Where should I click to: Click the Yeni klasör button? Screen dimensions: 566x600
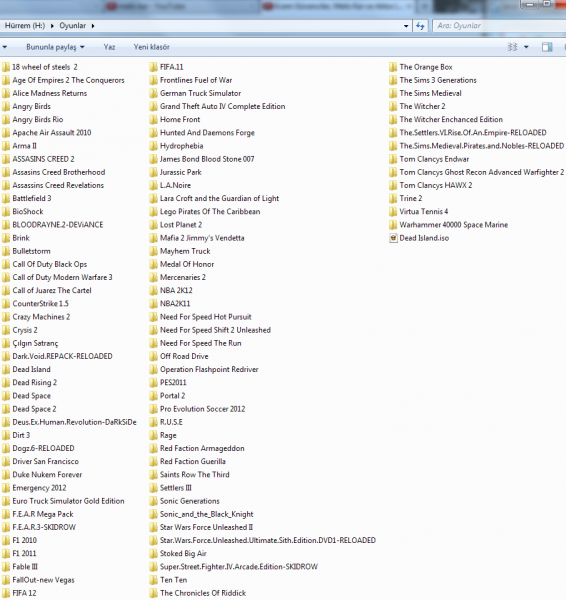click(152, 47)
